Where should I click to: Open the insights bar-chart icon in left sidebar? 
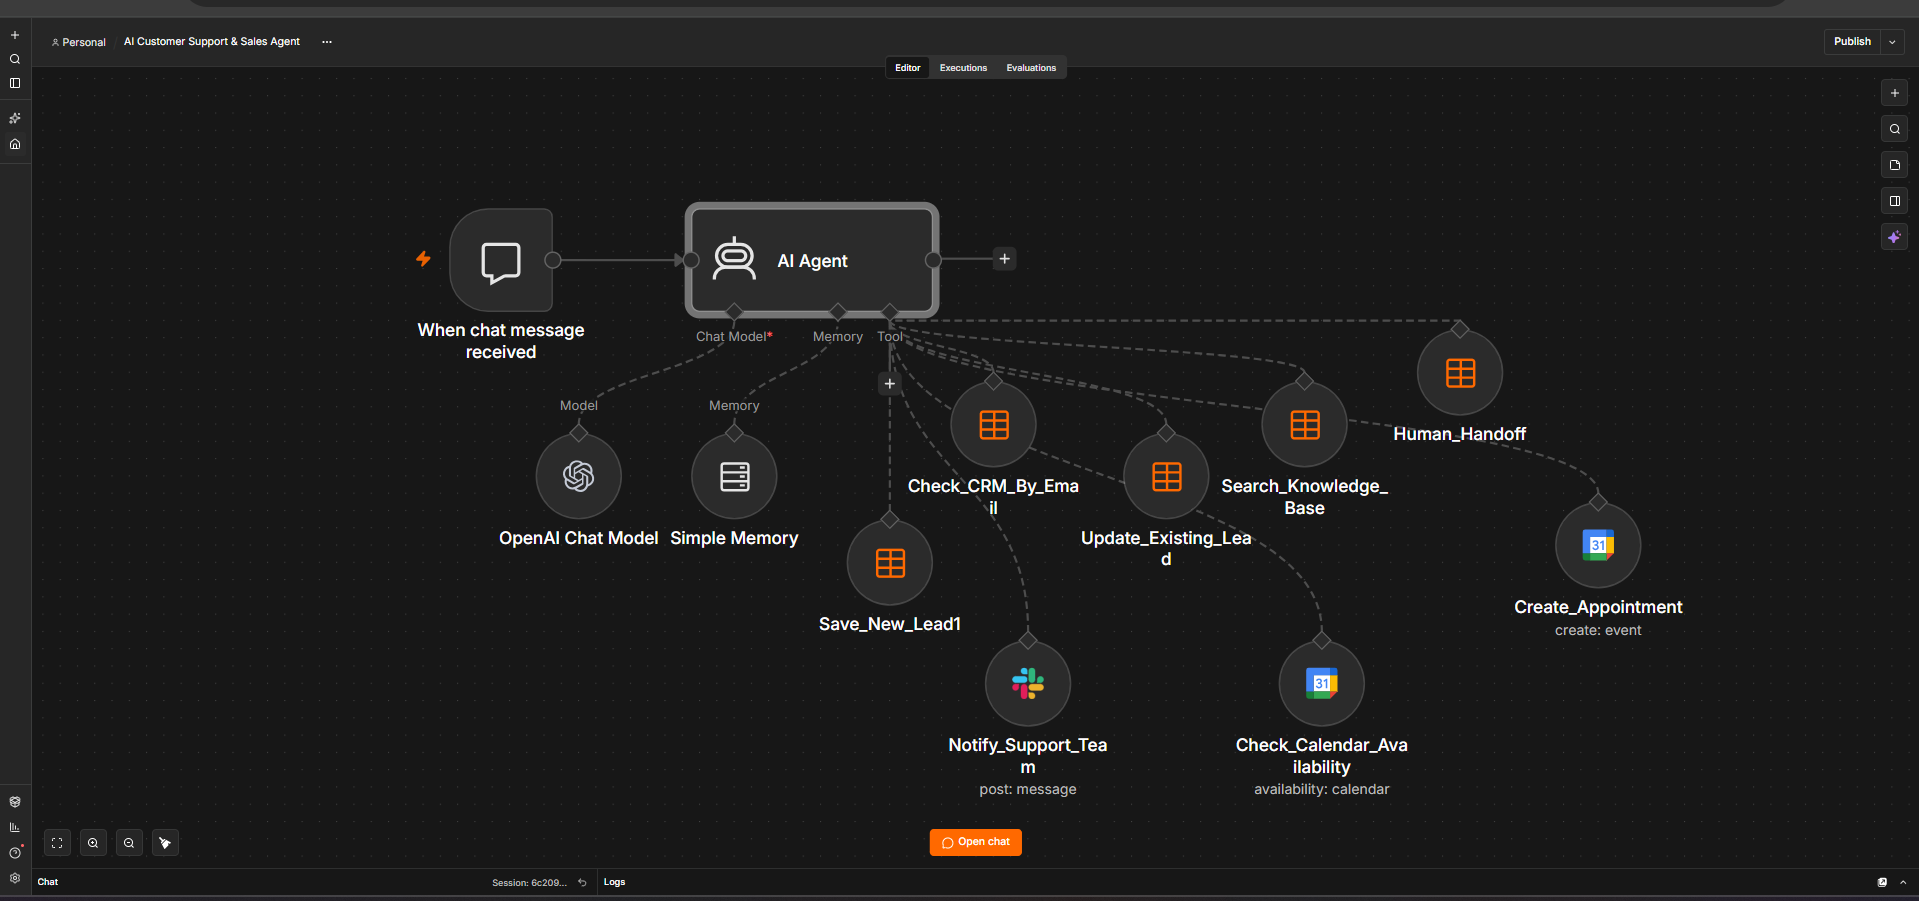click(x=15, y=827)
